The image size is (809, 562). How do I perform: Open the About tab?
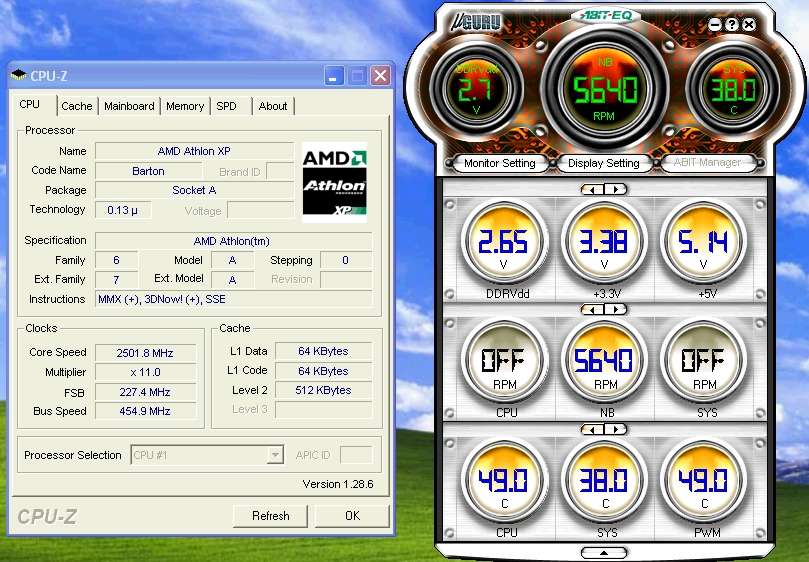pyautogui.click(x=272, y=106)
